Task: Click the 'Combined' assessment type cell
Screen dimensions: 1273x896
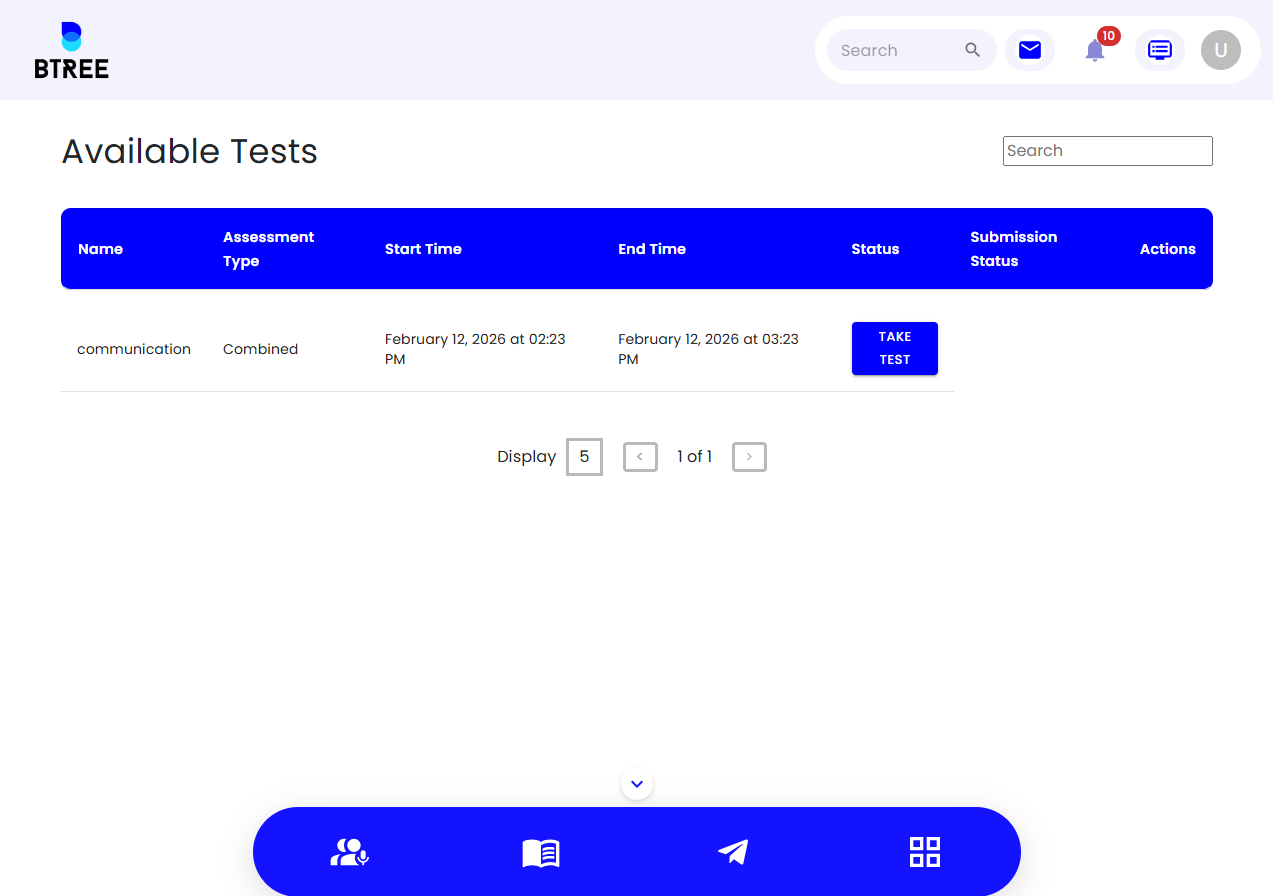Action: [x=260, y=349]
